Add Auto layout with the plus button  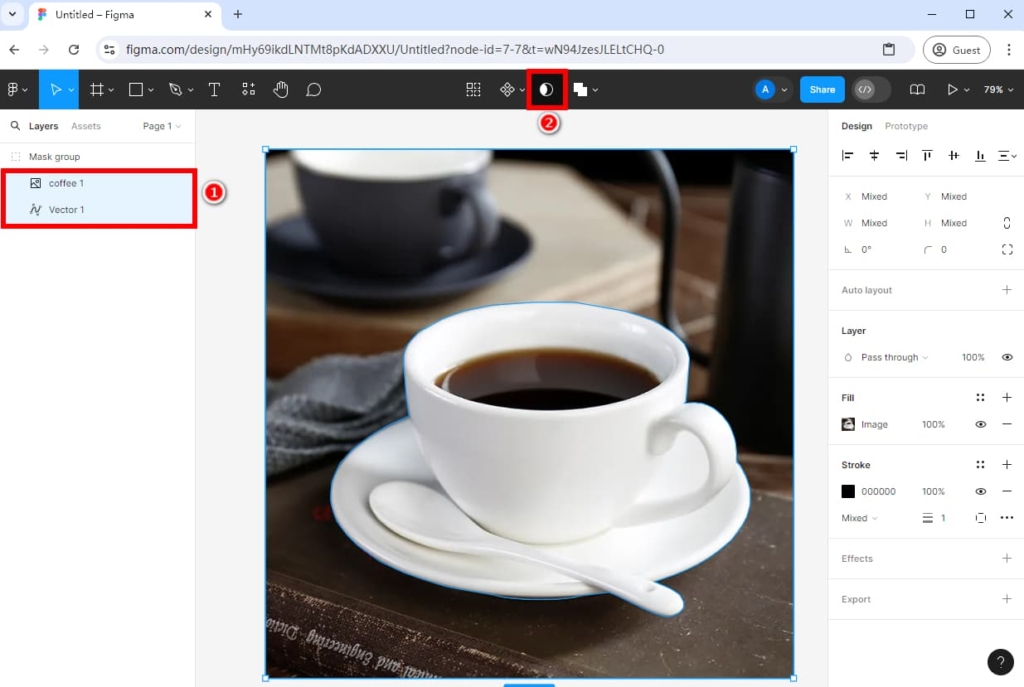tap(1007, 290)
